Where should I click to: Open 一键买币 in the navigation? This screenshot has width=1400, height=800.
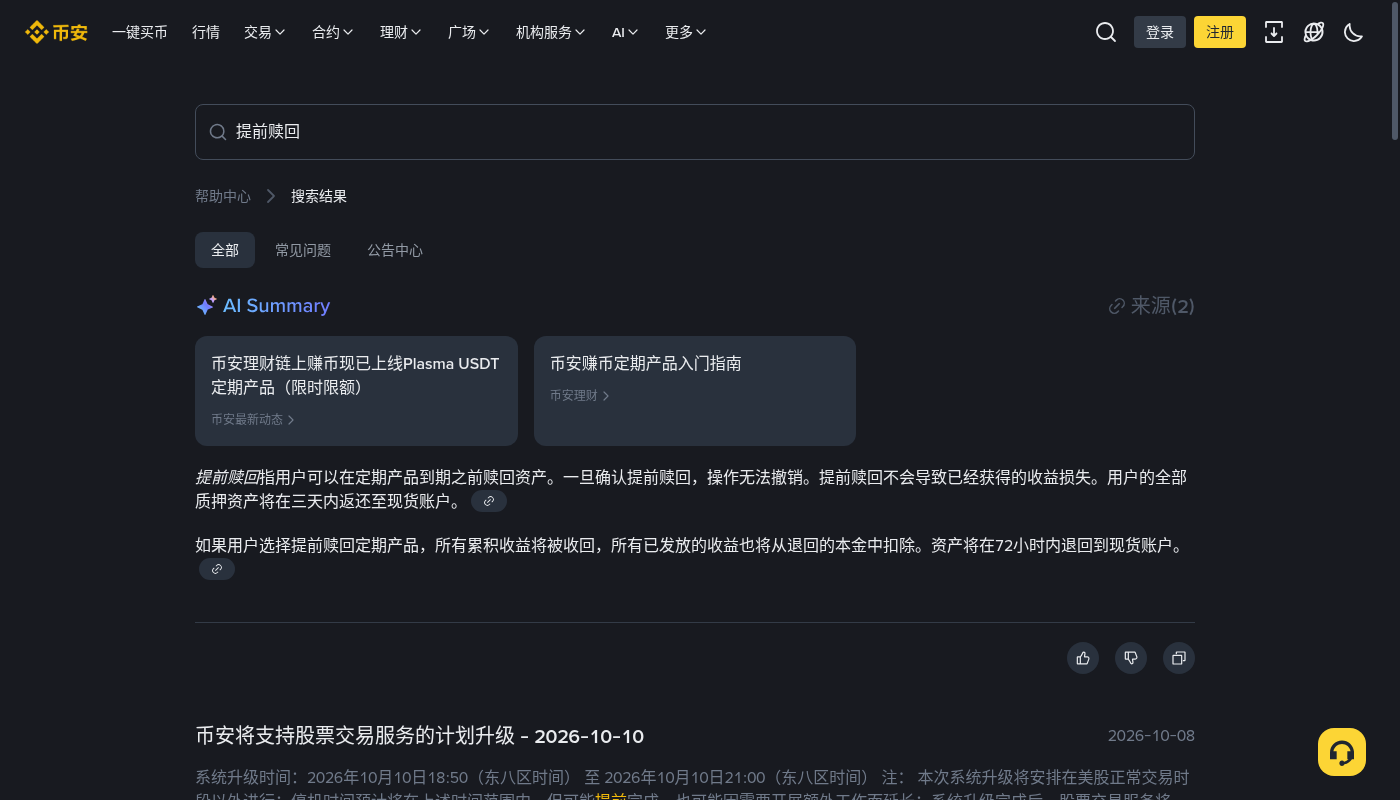click(140, 32)
